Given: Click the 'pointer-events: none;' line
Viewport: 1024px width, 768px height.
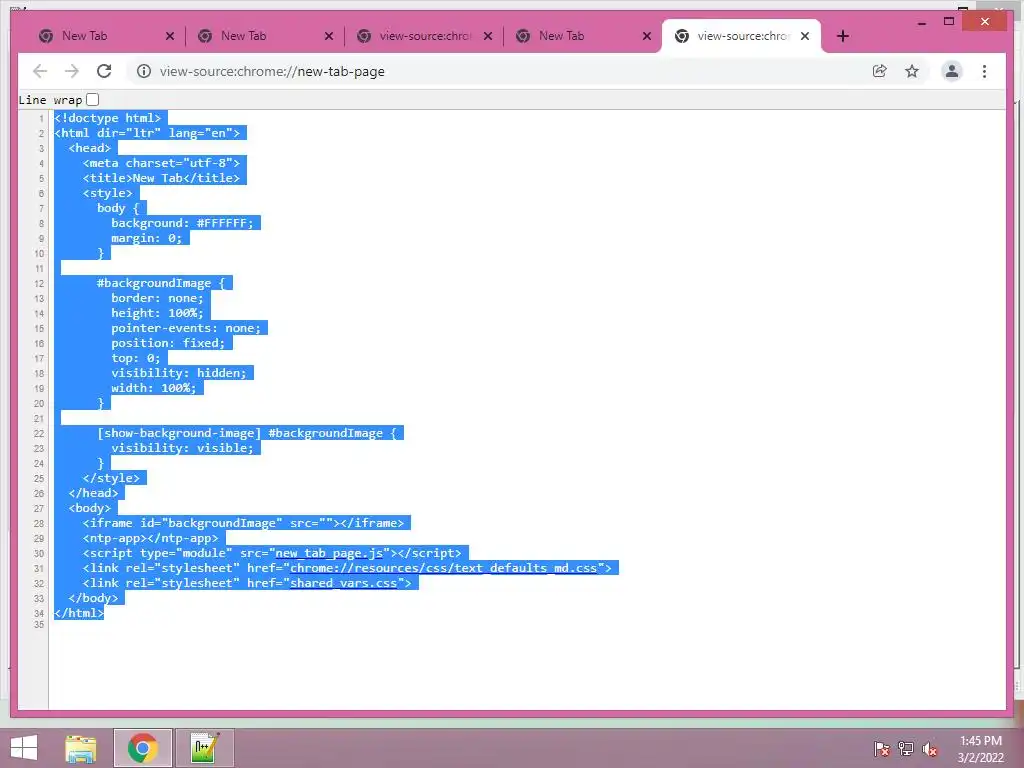Looking at the screenshot, I should [x=185, y=328].
